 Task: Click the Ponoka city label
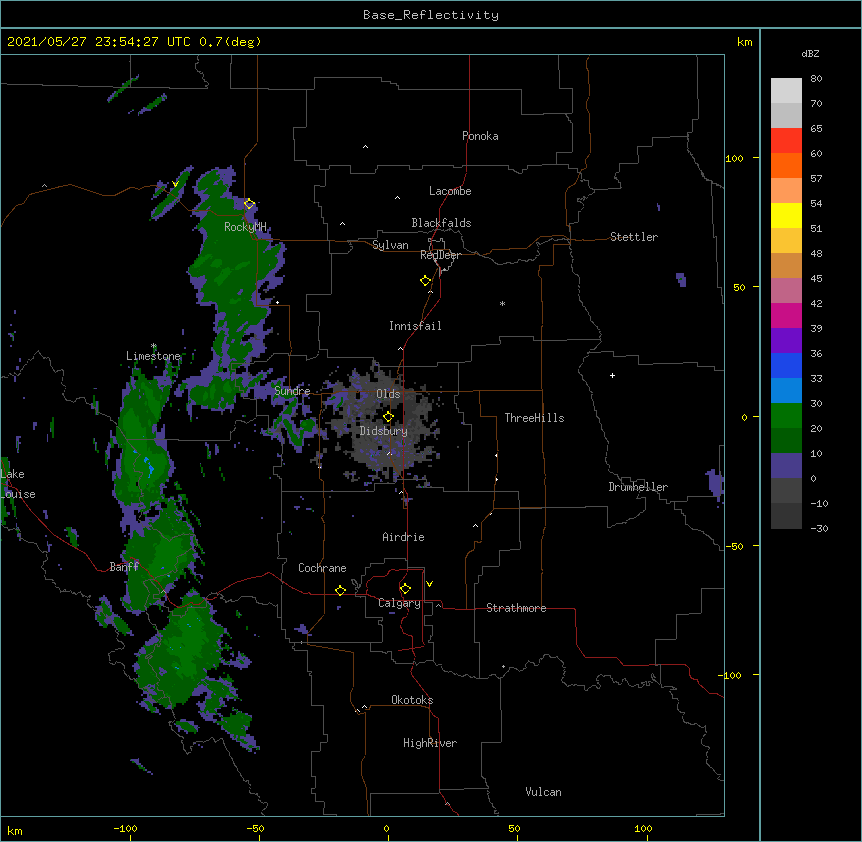(x=480, y=136)
